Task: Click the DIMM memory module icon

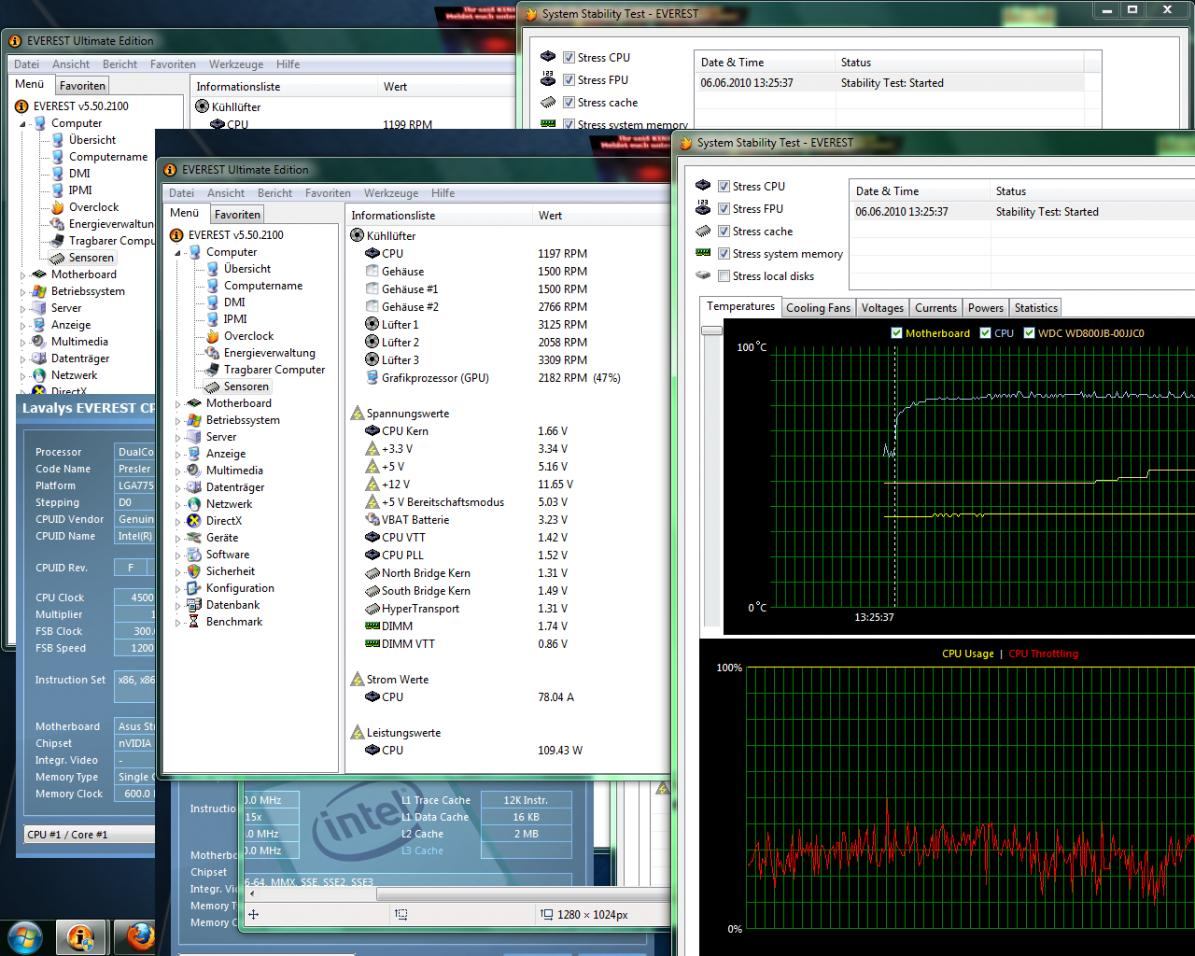Action: click(x=372, y=626)
